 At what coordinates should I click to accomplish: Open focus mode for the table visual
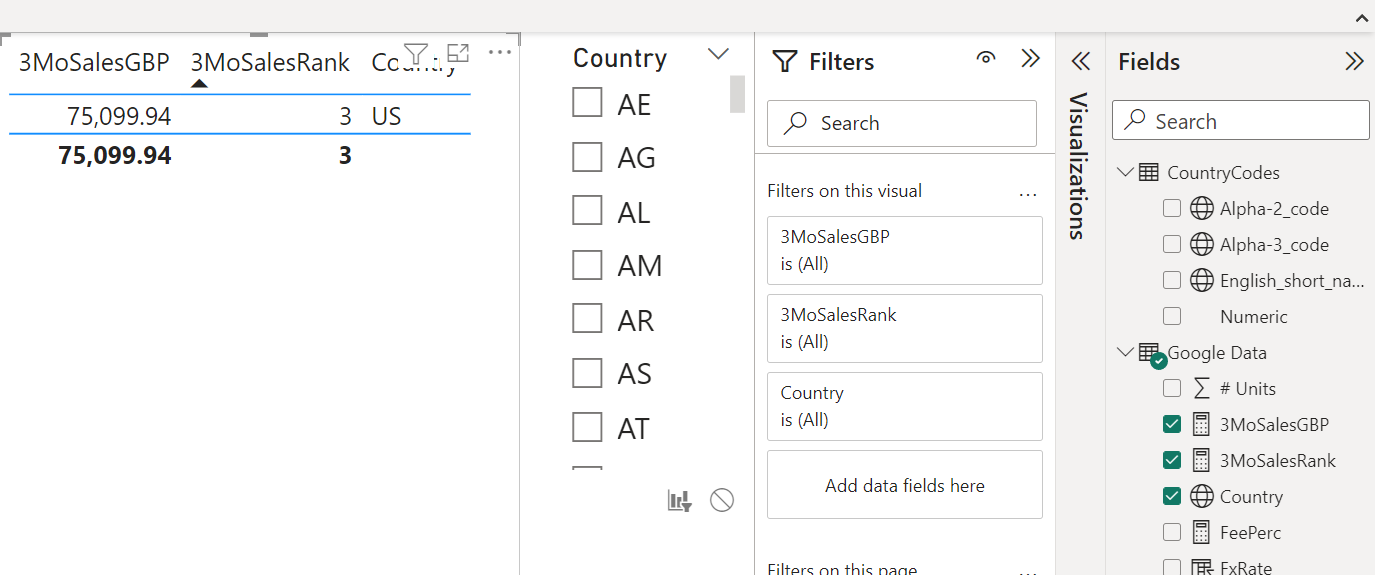[x=458, y=53]
